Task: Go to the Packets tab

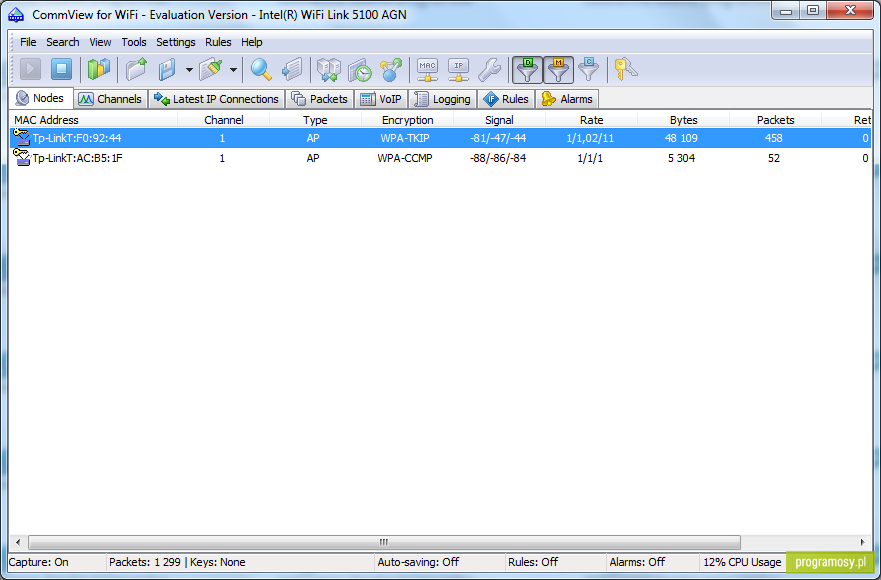Action: click(x=320, y=99)
